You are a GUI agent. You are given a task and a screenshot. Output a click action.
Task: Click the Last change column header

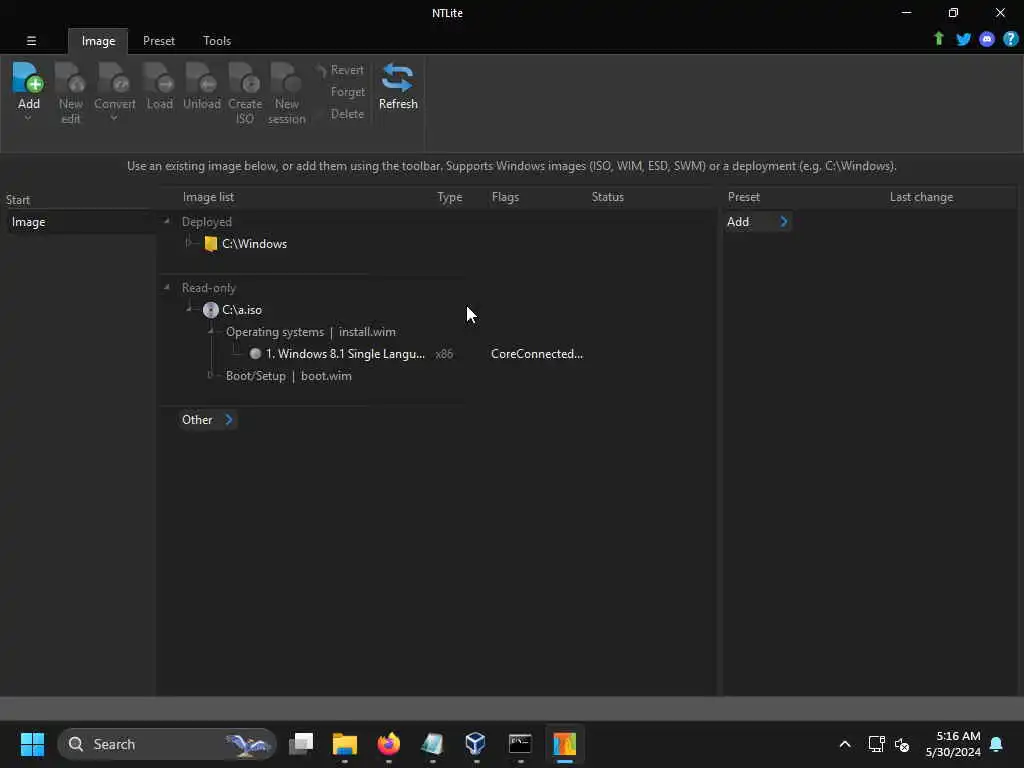pos(921,197)
